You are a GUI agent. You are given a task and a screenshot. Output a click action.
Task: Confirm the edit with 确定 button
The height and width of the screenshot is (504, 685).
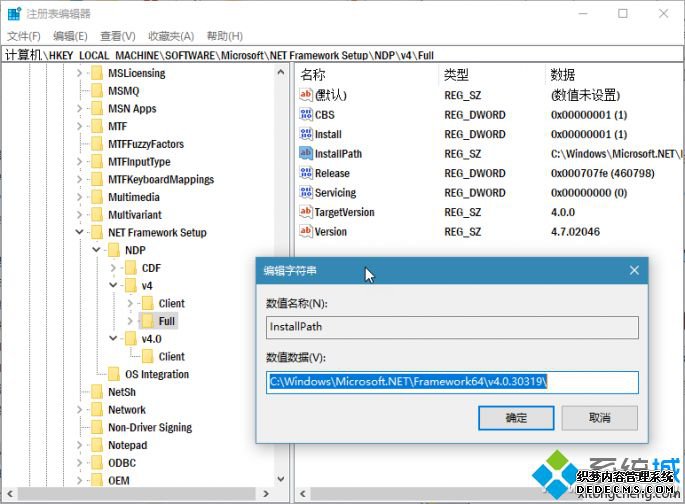click(516, 418)
